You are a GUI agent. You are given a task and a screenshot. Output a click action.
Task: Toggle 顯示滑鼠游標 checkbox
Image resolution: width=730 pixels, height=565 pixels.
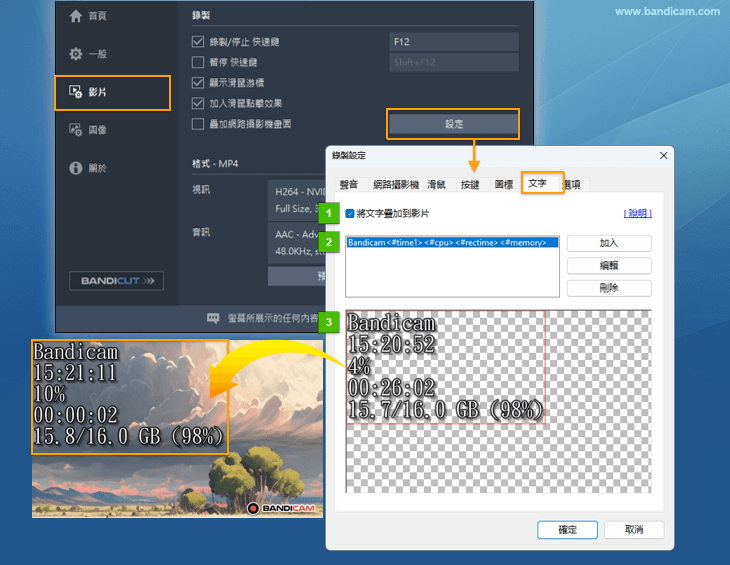point(198,83)
